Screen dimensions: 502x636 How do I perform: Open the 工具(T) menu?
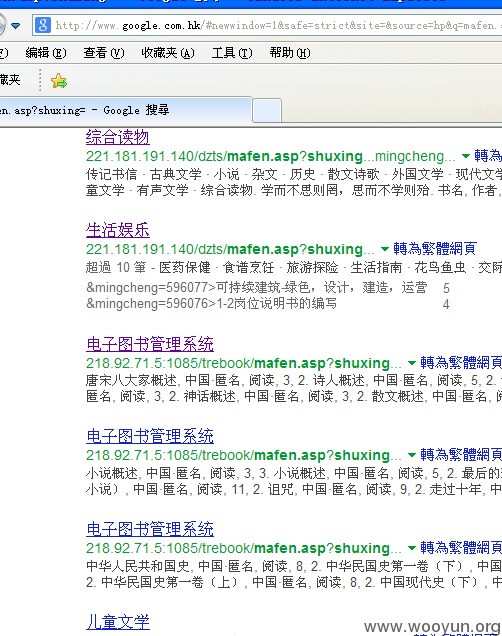[x=232, y=53]
